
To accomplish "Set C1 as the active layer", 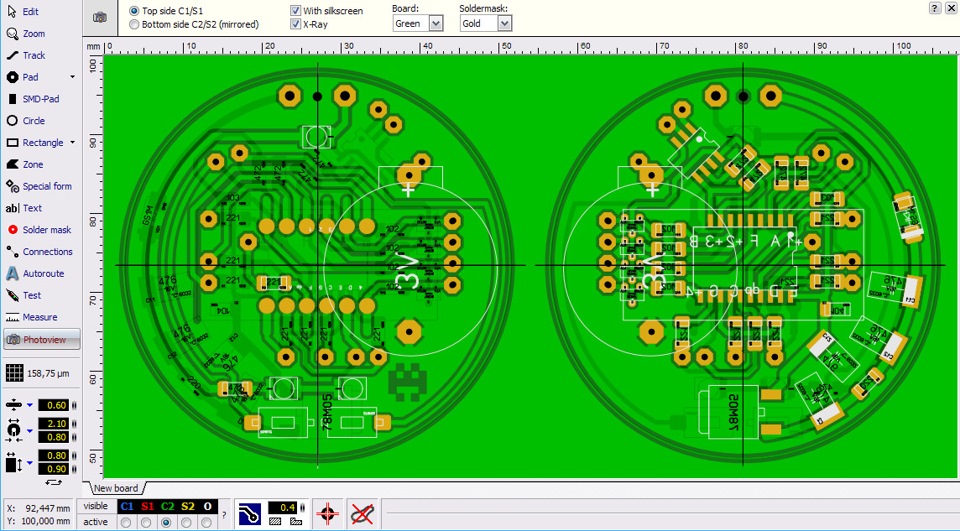I will 126,522.
